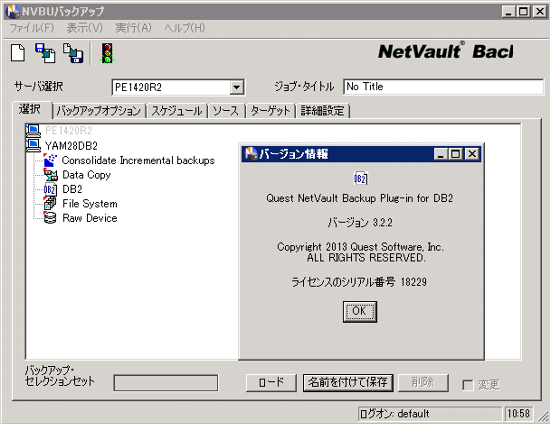Open the 実行(A) menu
The height and width of the screenshot is (424, 550).
(x=133, y=28)
